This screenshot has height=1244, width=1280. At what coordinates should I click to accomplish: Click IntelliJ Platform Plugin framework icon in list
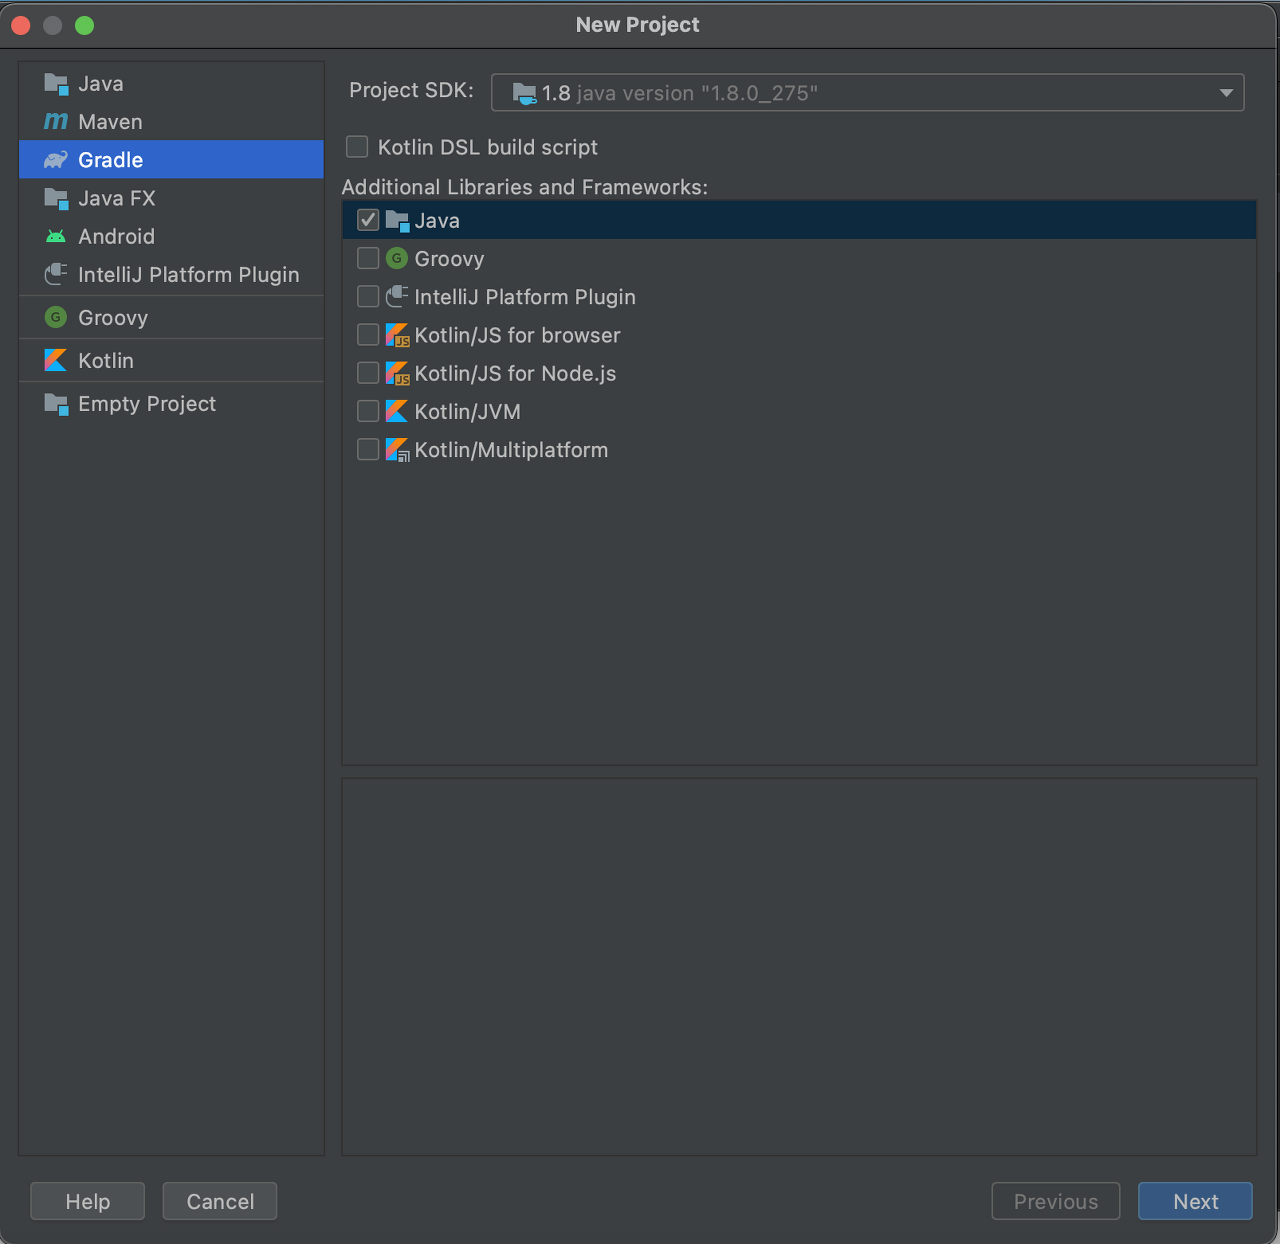(x=397, y=297)
